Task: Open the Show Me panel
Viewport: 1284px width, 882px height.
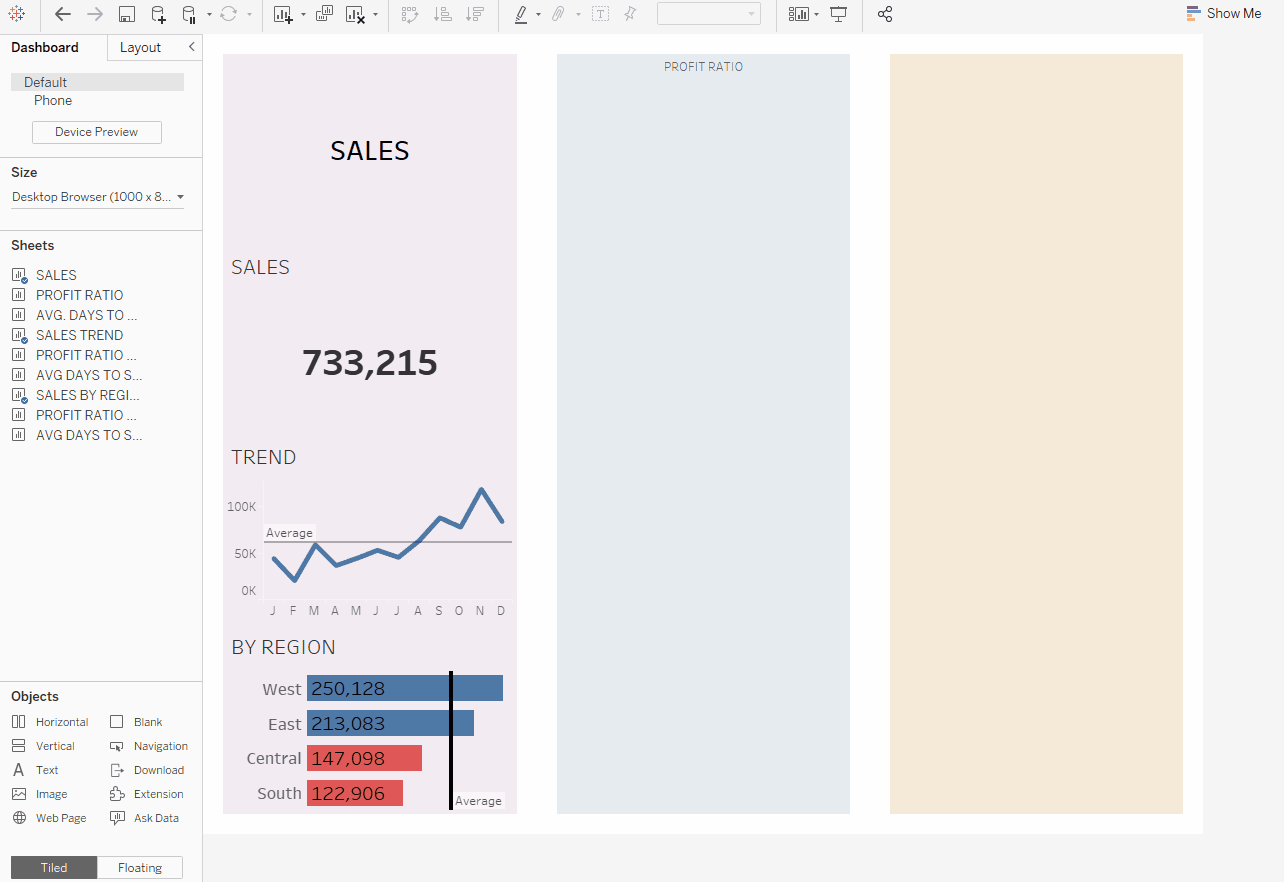Action: point(1223,14)
